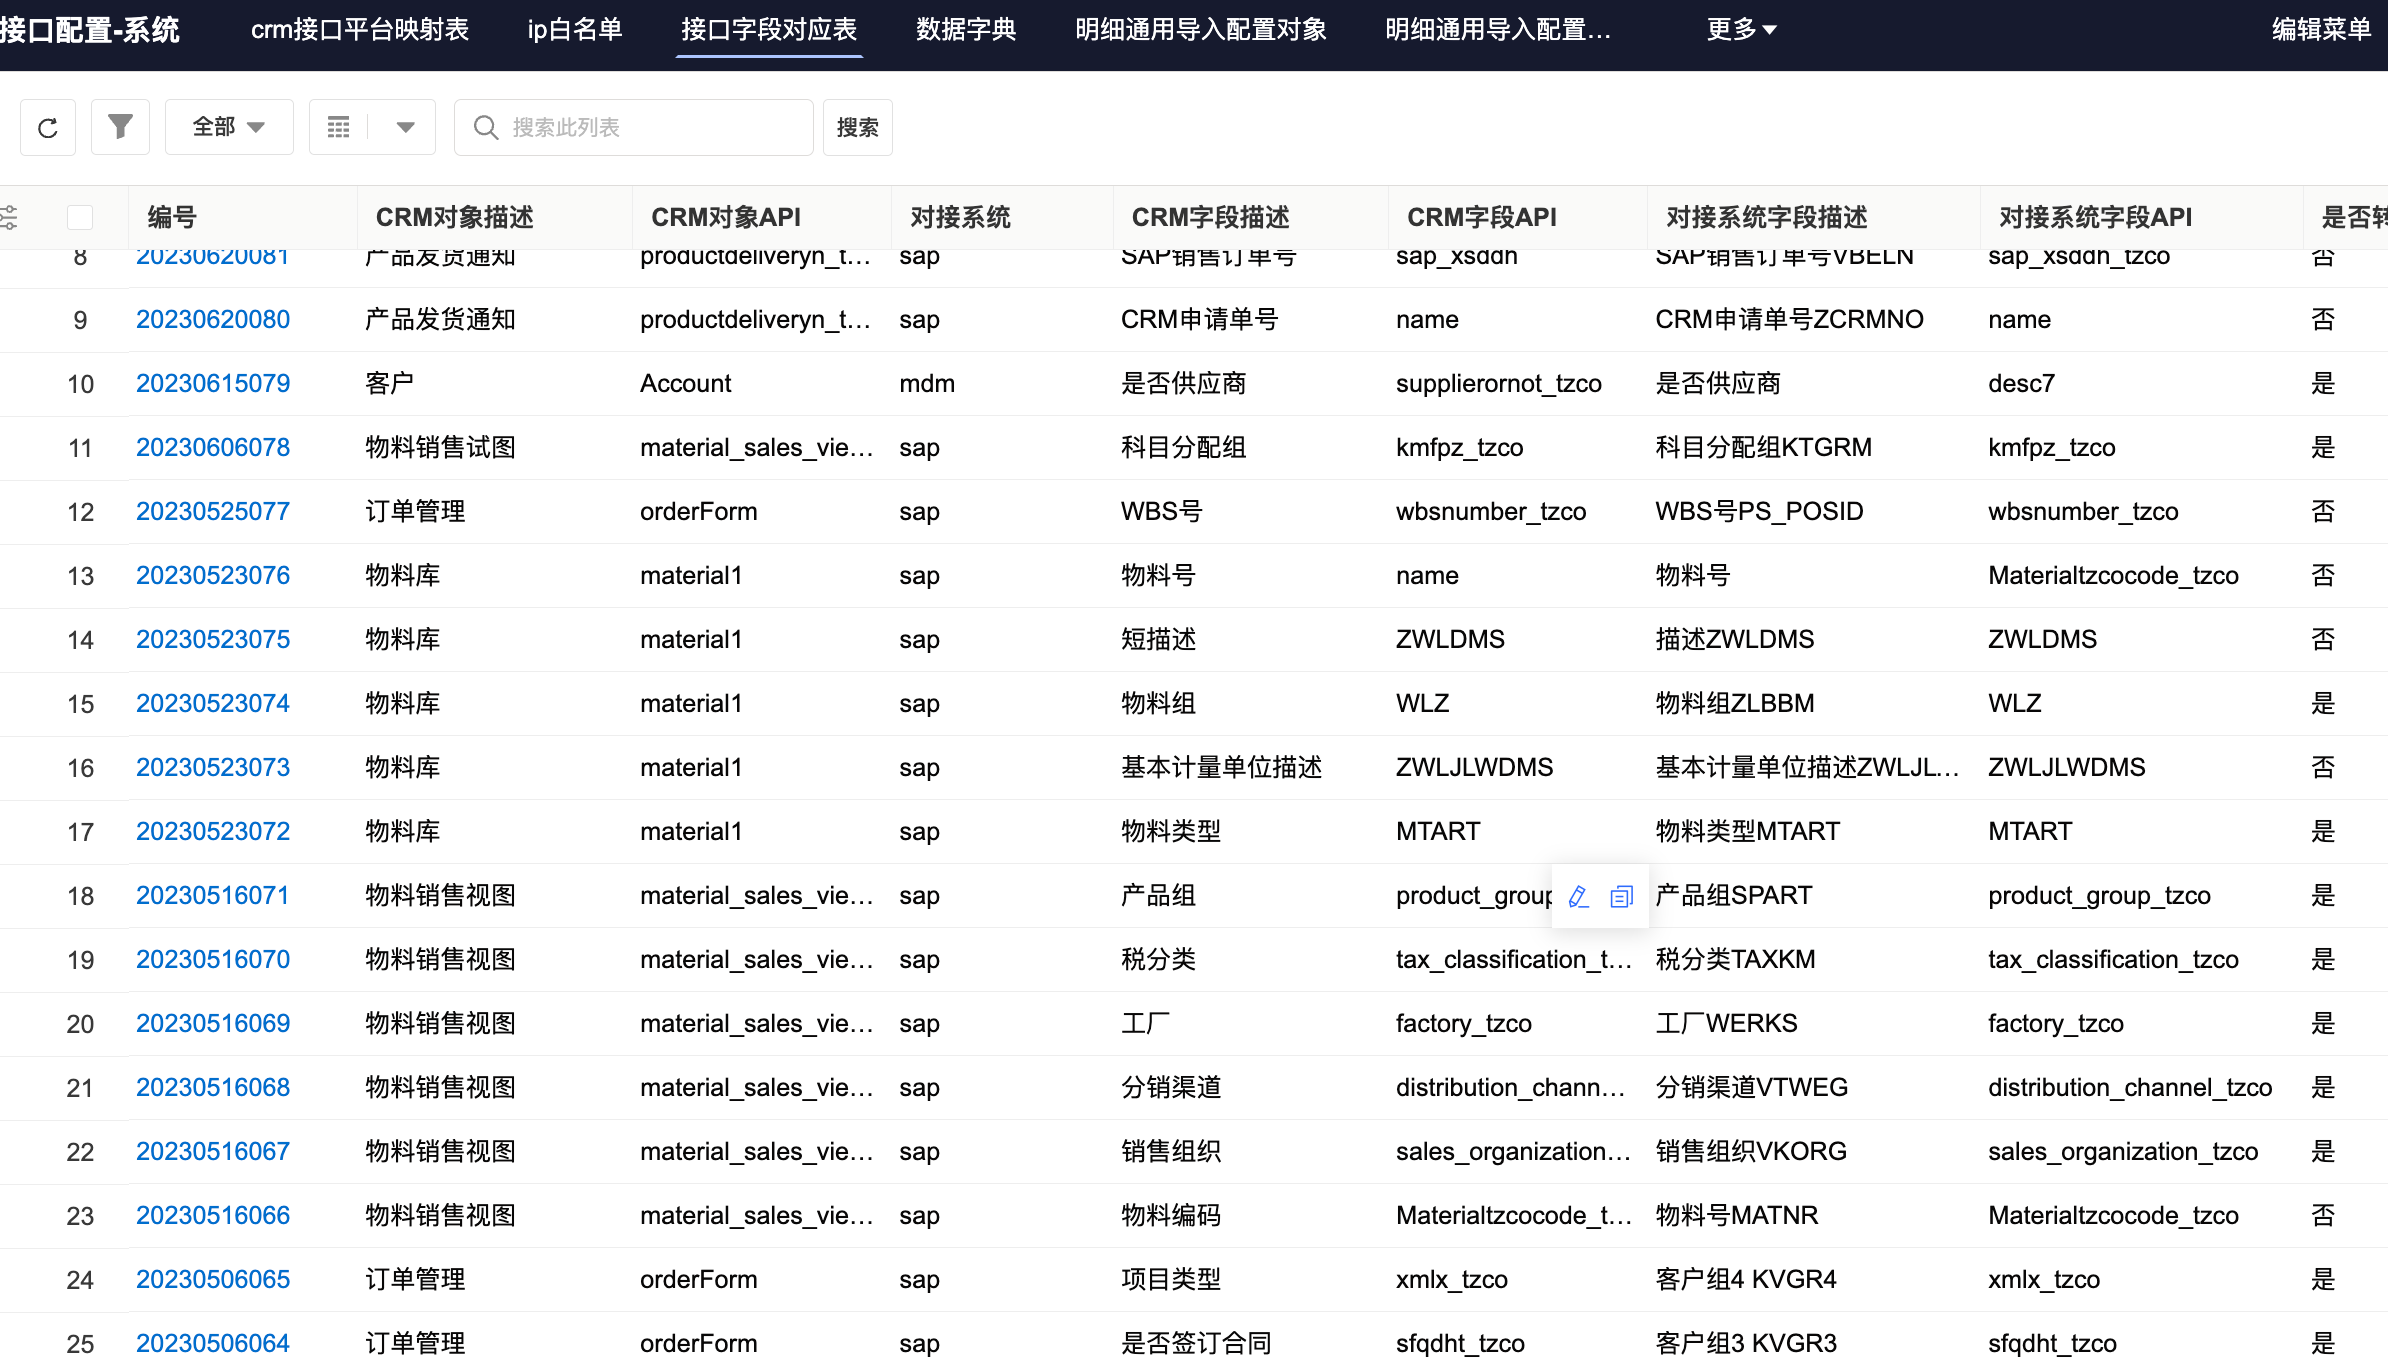Click 编辑菜单 in the top bar
The image size is (2388, 1364).
click(x=2321, y=30)
